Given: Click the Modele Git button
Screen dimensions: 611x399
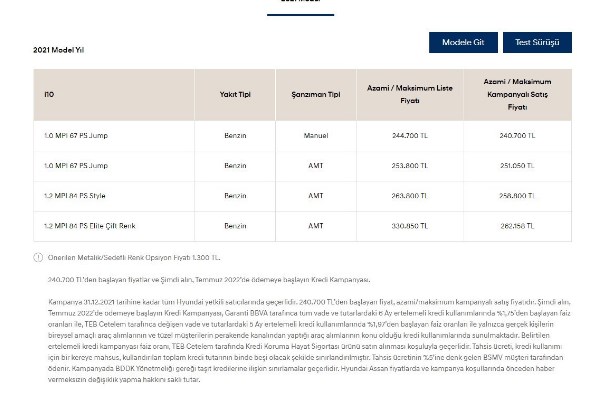Looking at the screenshot, I should coord(463,42).
